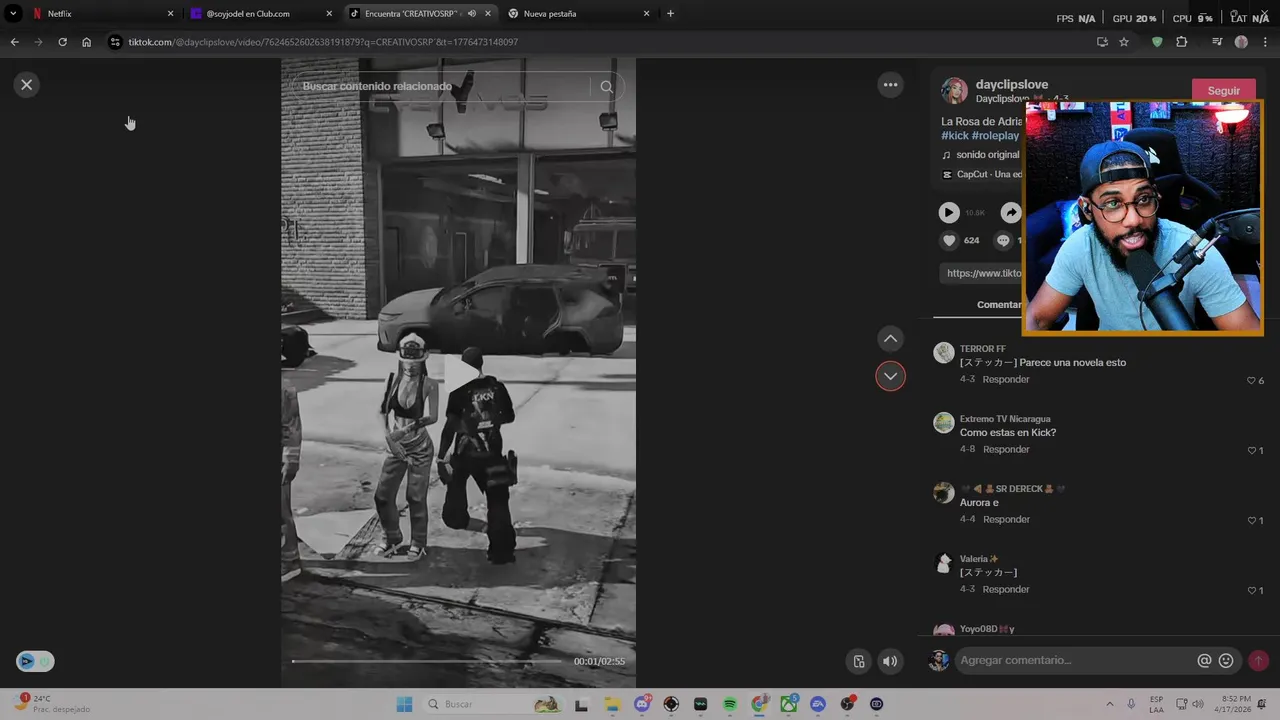1280x720 pixels.
Task: Click the taskbar Buscar search box
Action: point(492,705)
